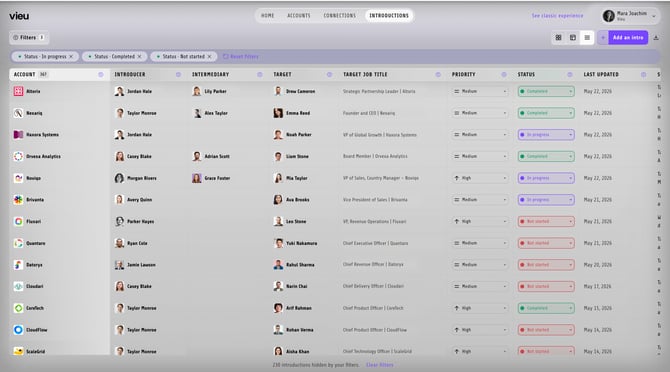Open the Completed status dropdown for Altoris
Viewport: 670px width, 372px height.
[546, 91]
